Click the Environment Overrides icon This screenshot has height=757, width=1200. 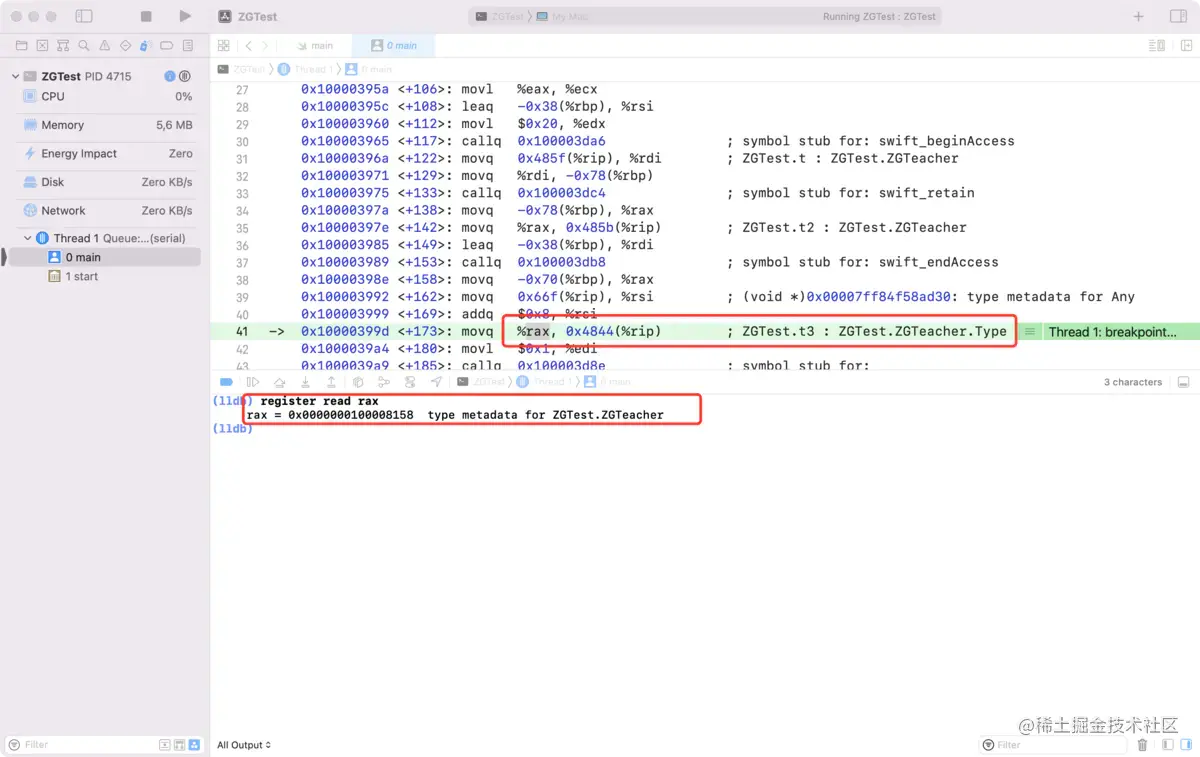click(x=410, y=382)
